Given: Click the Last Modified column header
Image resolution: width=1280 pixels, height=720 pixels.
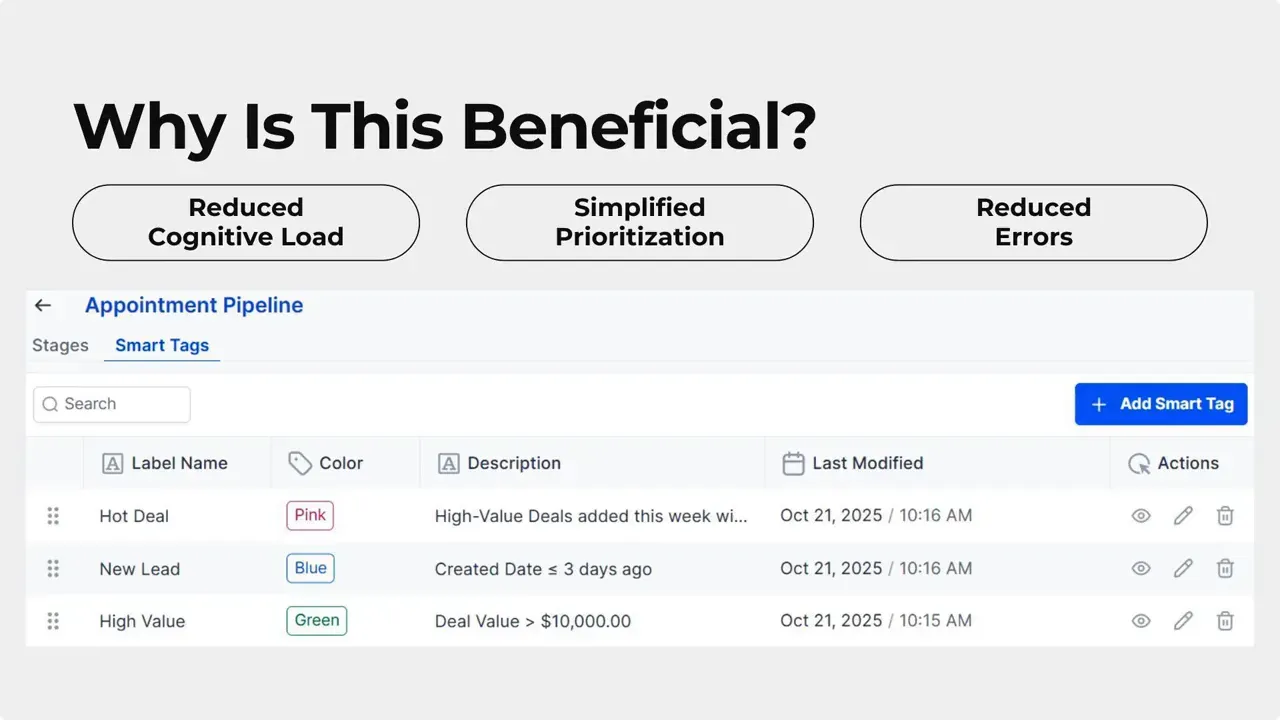Looking at the screenshot, I should (x=866, y=463).
